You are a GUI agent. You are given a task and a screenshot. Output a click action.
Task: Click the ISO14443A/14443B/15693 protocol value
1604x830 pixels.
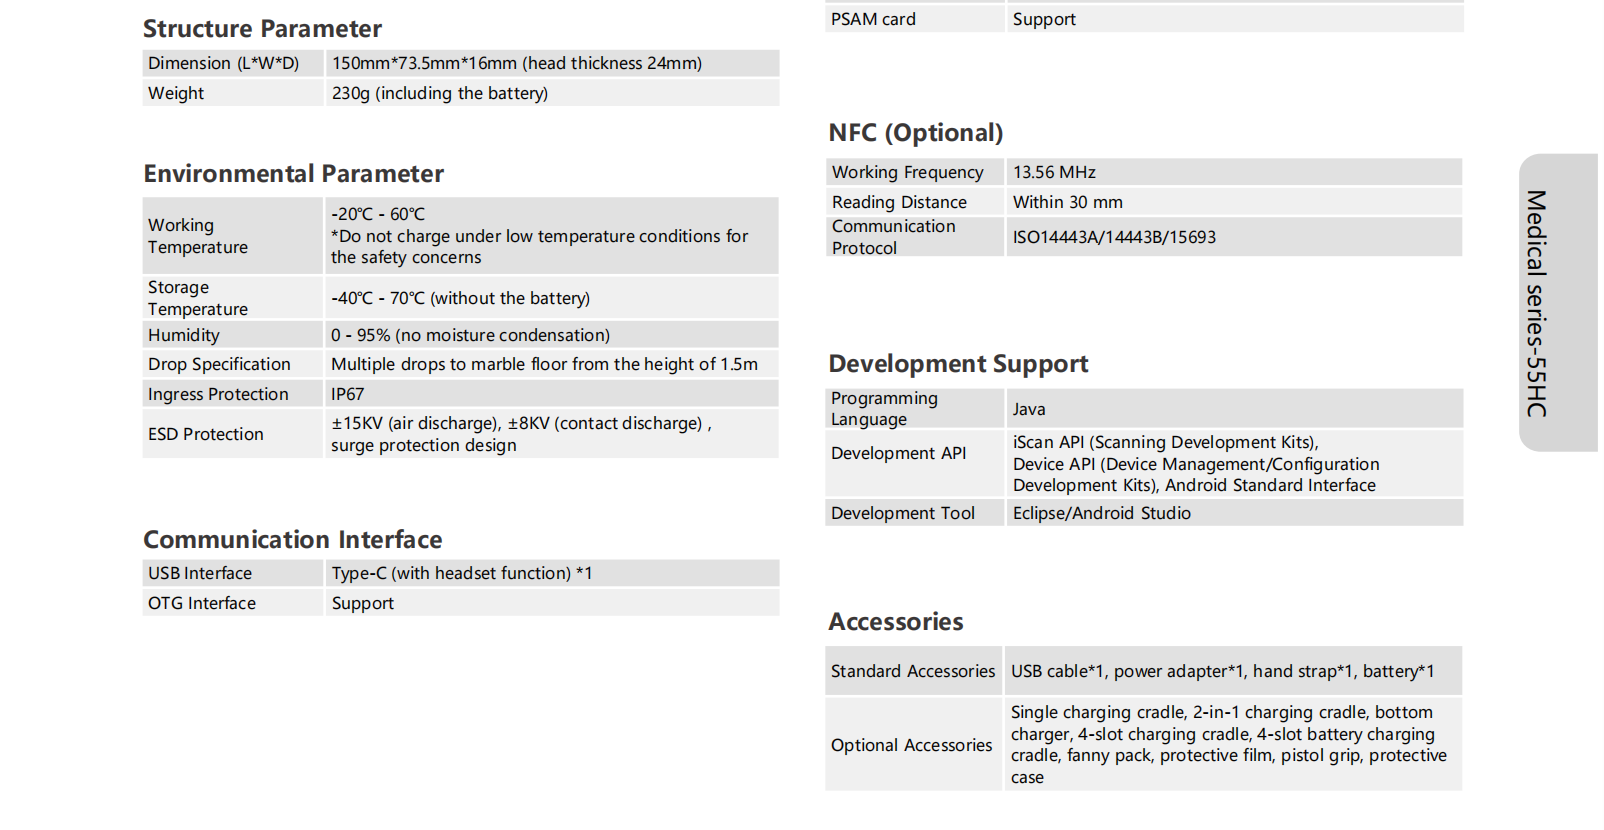[x=1114, y=238]
